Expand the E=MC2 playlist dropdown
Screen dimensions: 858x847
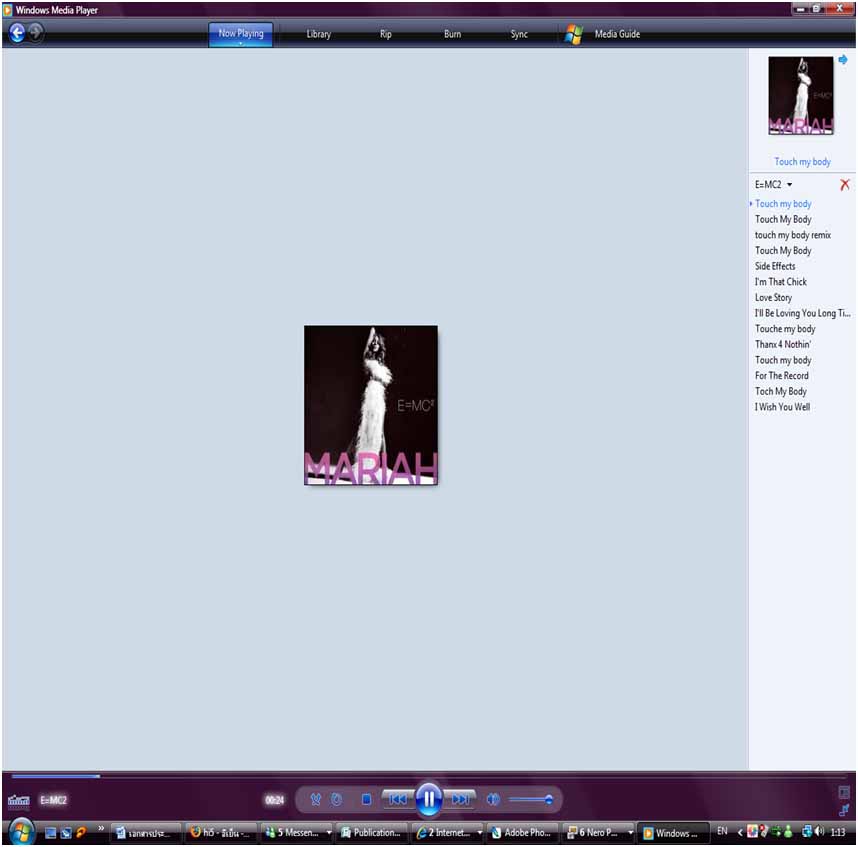coord(789,185)
